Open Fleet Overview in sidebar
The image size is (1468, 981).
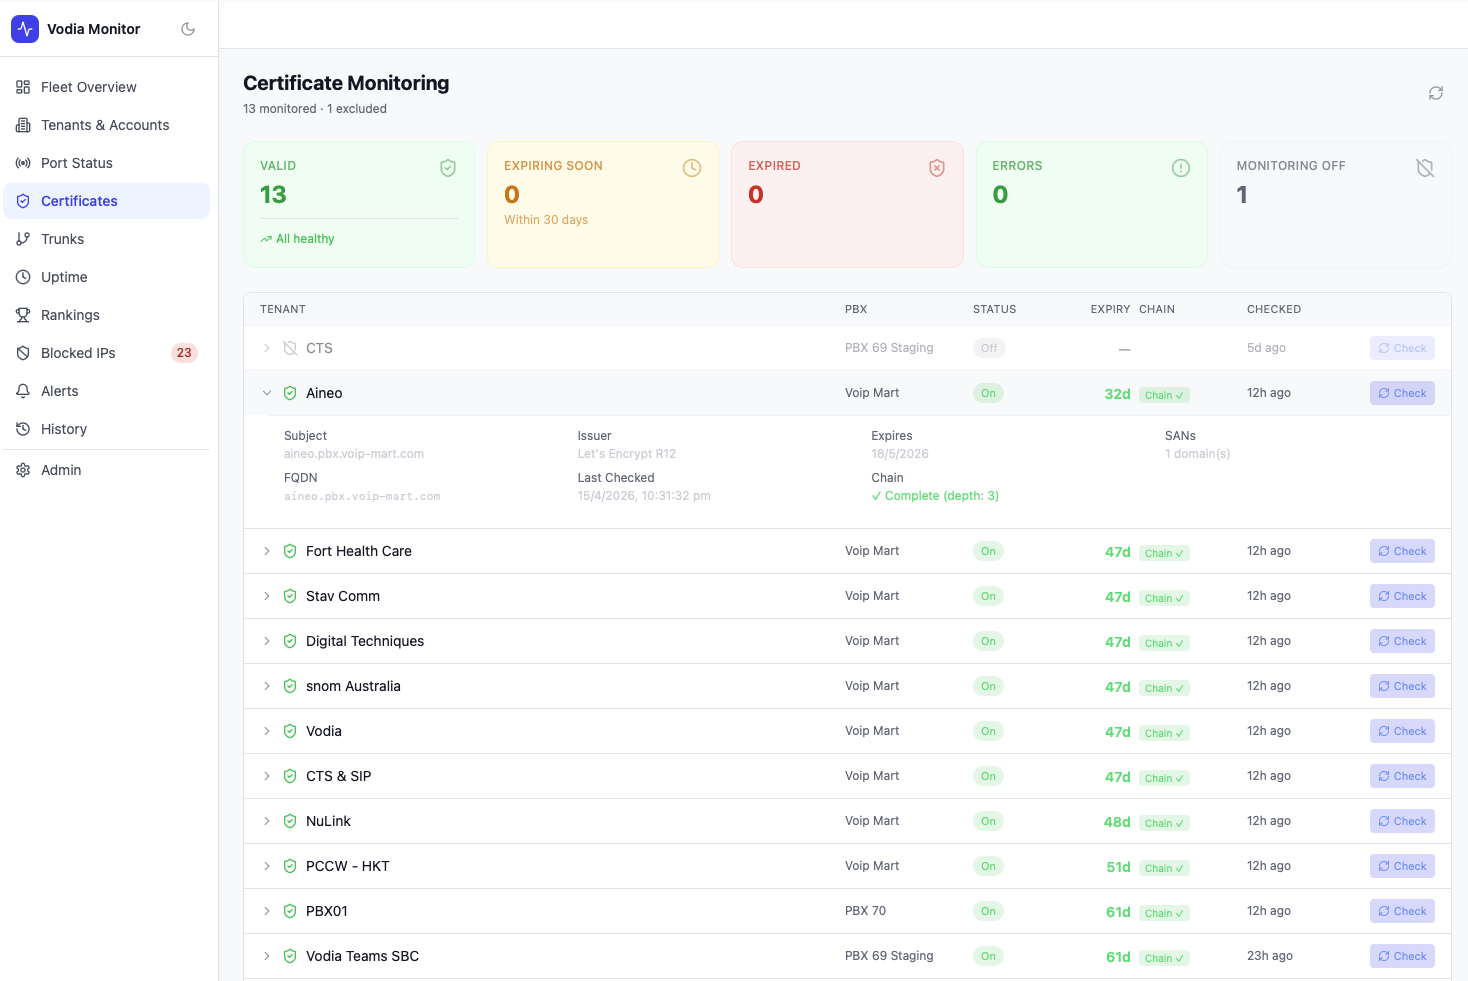pyautogui.click(x=88, y=87)
